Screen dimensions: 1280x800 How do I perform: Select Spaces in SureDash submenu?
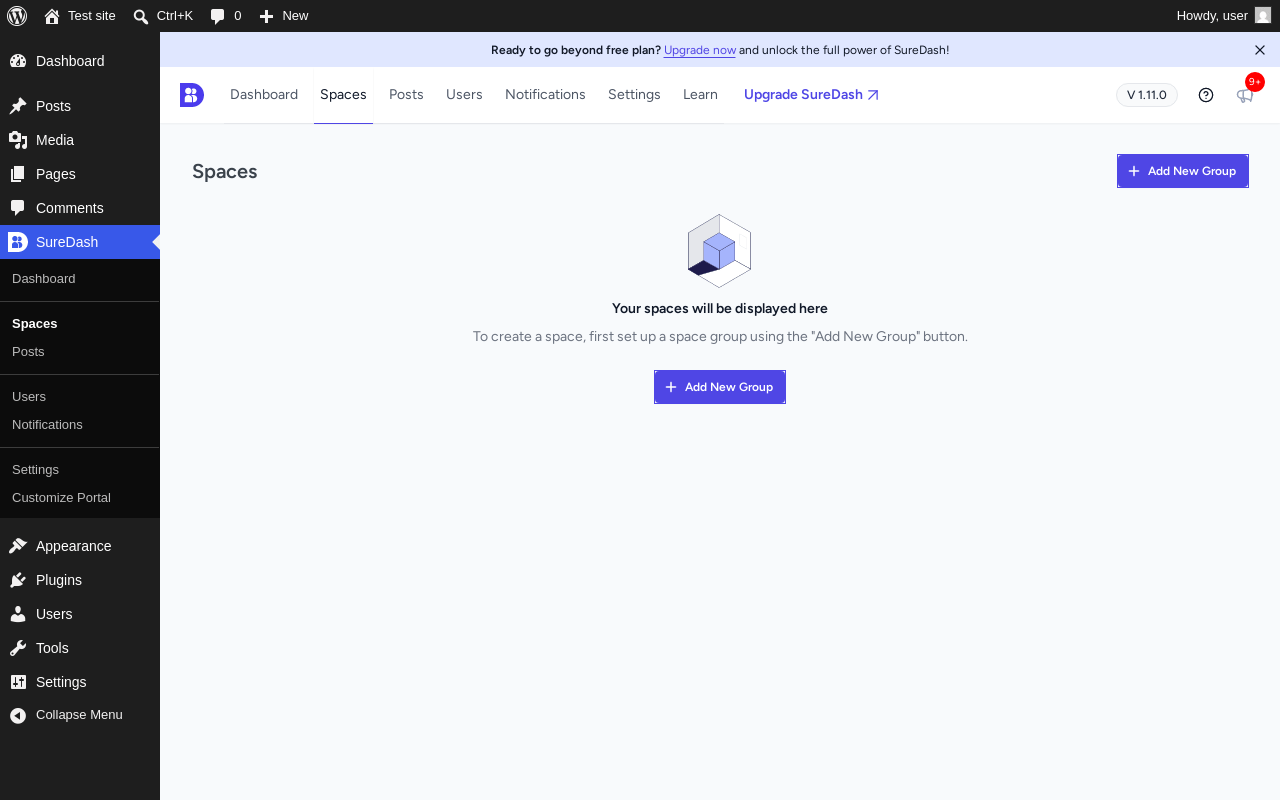coord(35,324)
